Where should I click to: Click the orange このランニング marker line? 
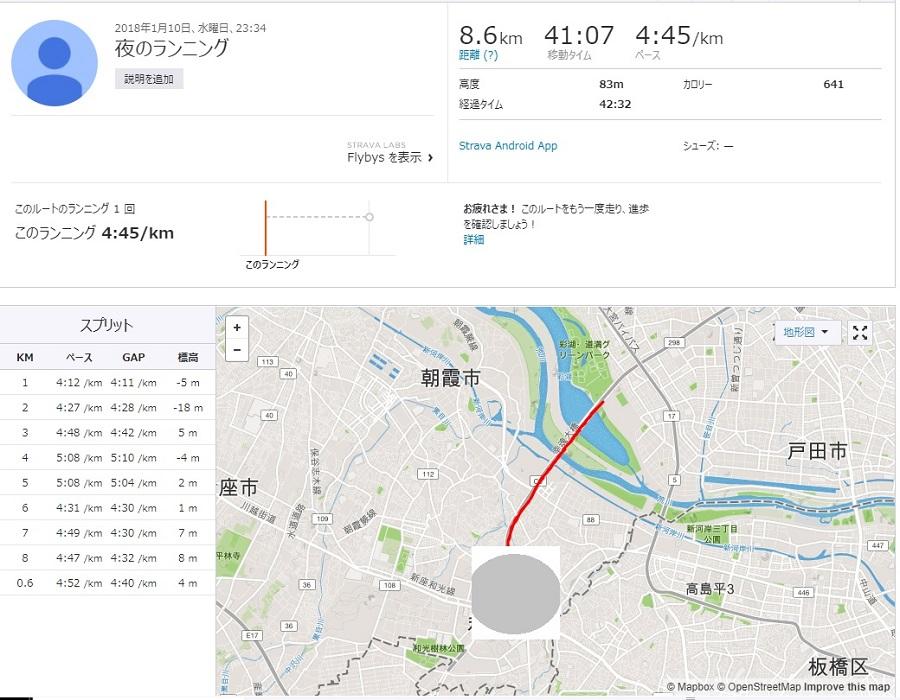tap(266, 226)
